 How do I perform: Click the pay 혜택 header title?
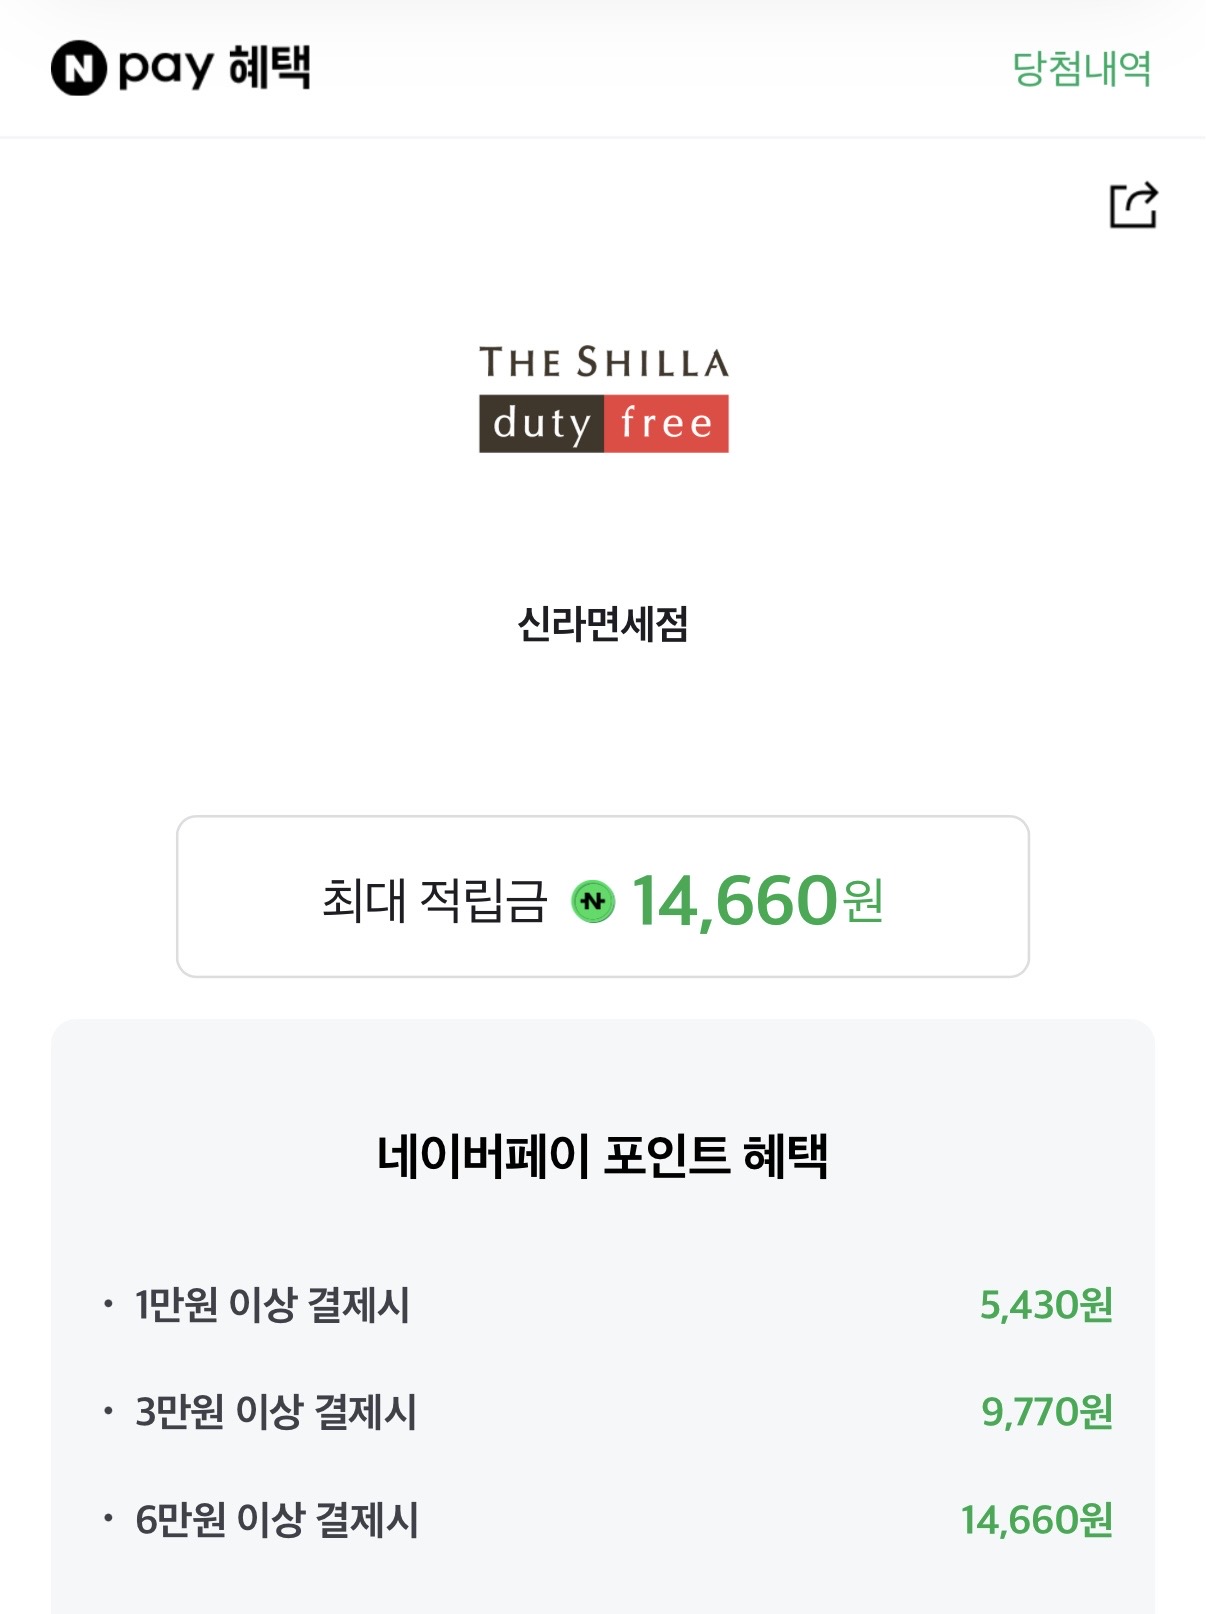[x=214, y=68]
